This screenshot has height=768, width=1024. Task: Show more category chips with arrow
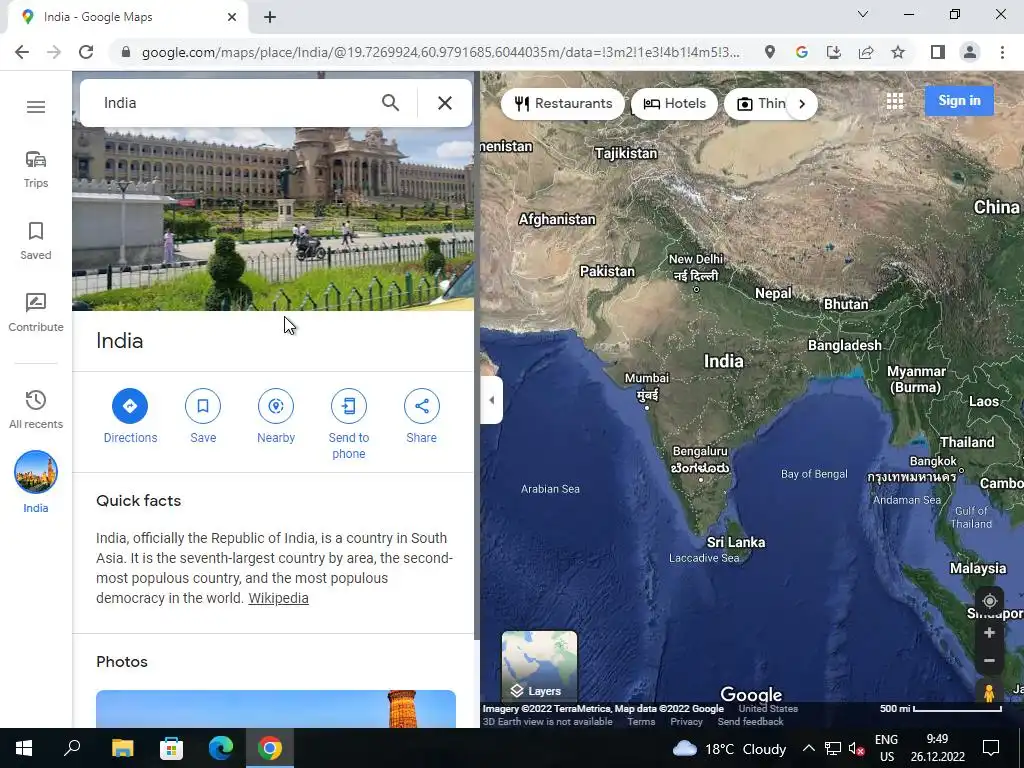point(802,104)
